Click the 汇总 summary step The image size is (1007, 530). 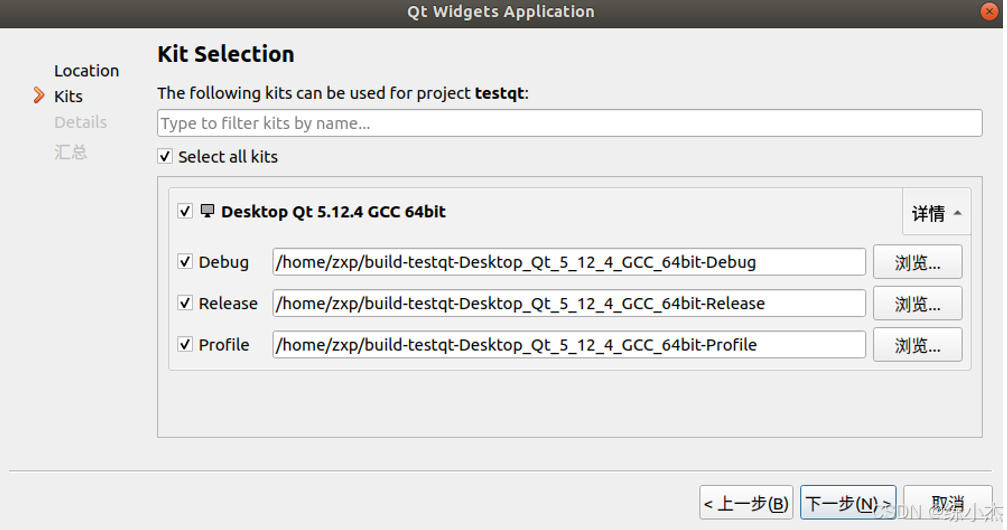pyautogui.click(x=71, y=152)
